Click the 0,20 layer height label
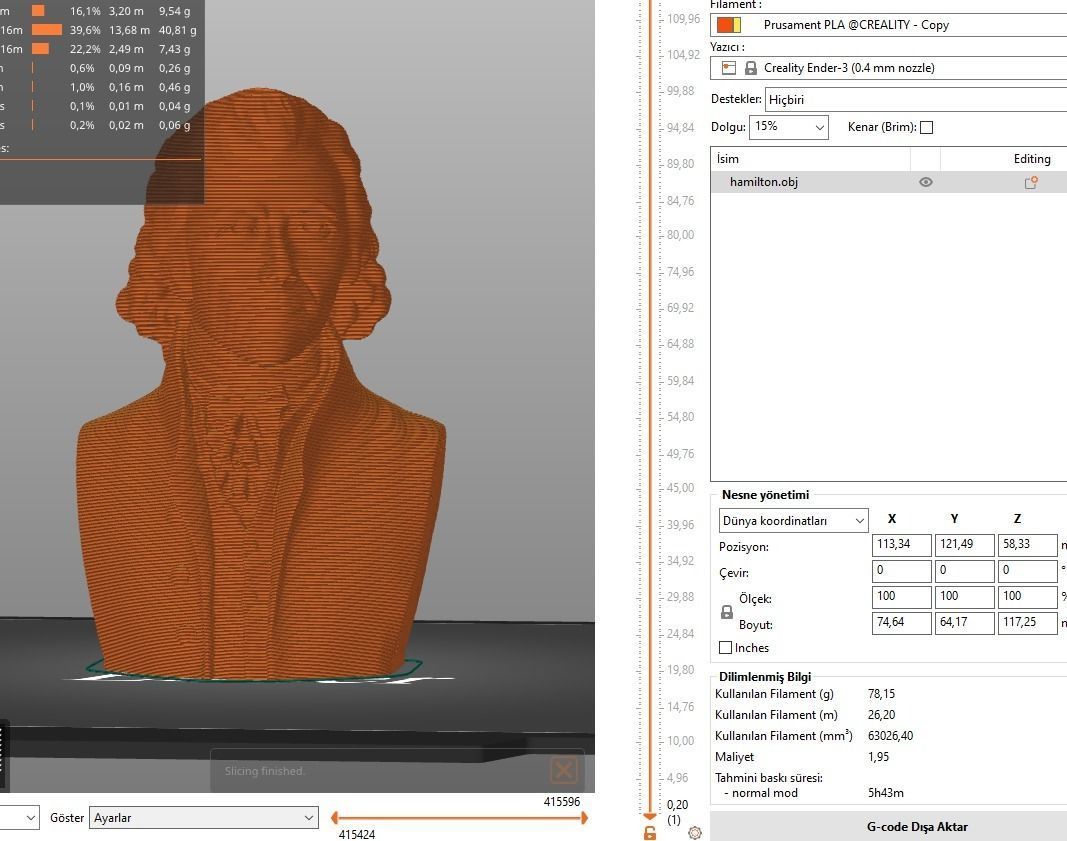 coord(677,805)
